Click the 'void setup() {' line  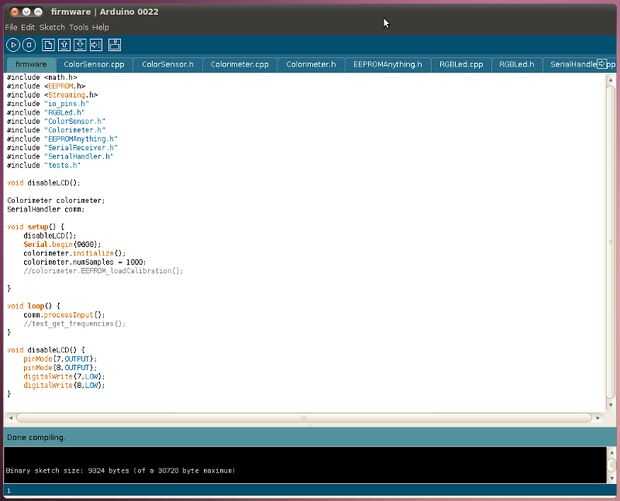[36, 227]
